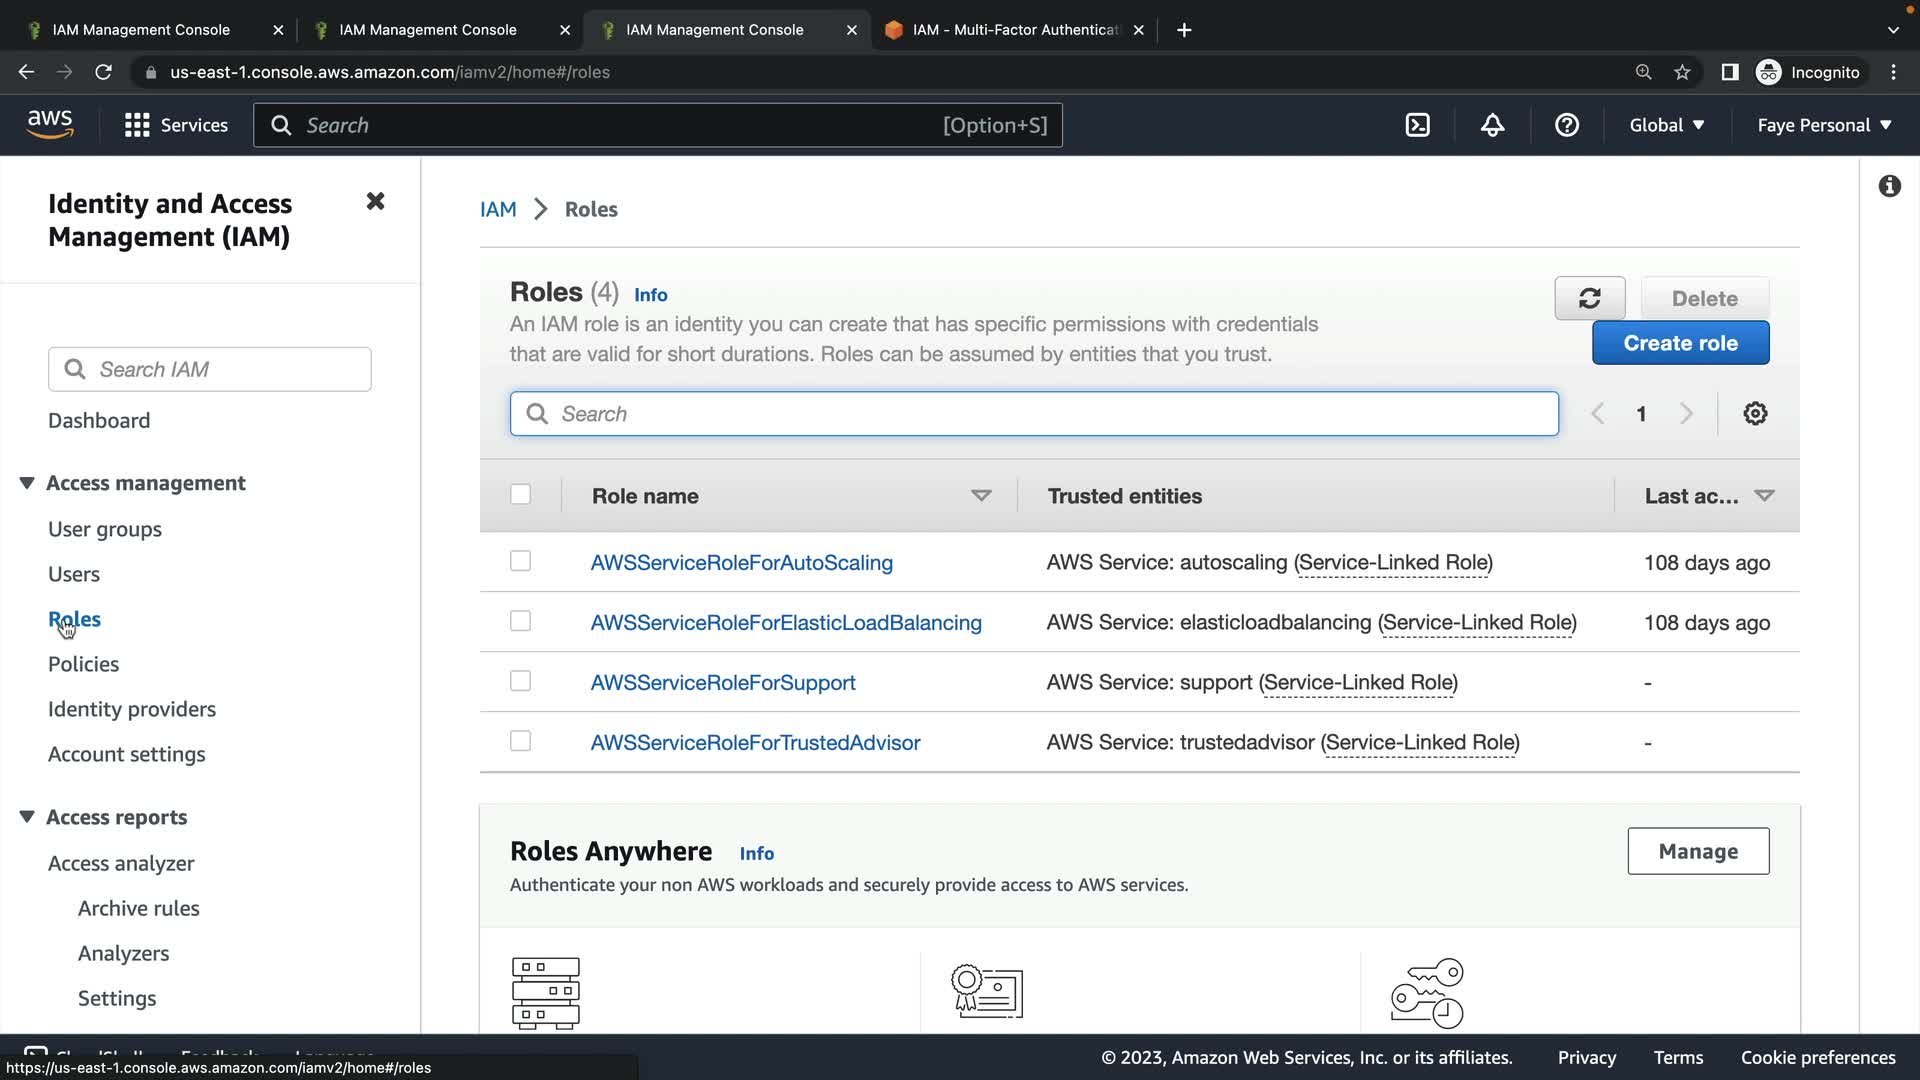Viewport: 1920px width, 1080px height.
Task: Open Policies in the sidebar
Action: (83, 664)
